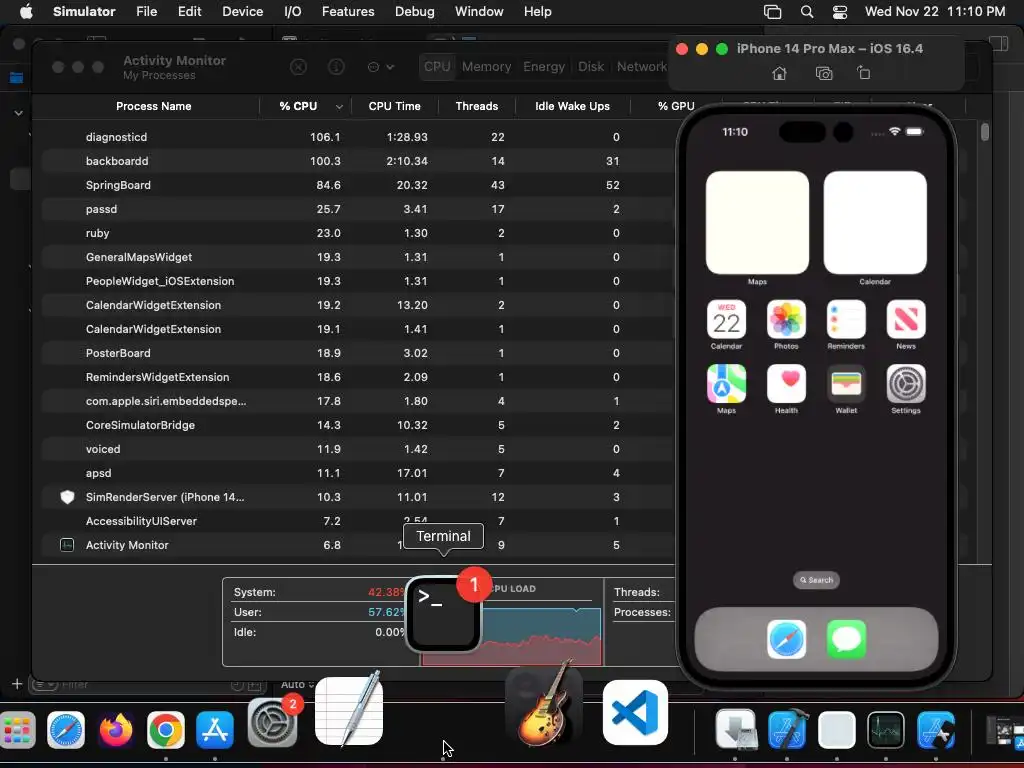The width and height of the screenshot is (1024, 768).
Task: Sort by the Idle Wake Ups column
Action: tap(573, 106)
